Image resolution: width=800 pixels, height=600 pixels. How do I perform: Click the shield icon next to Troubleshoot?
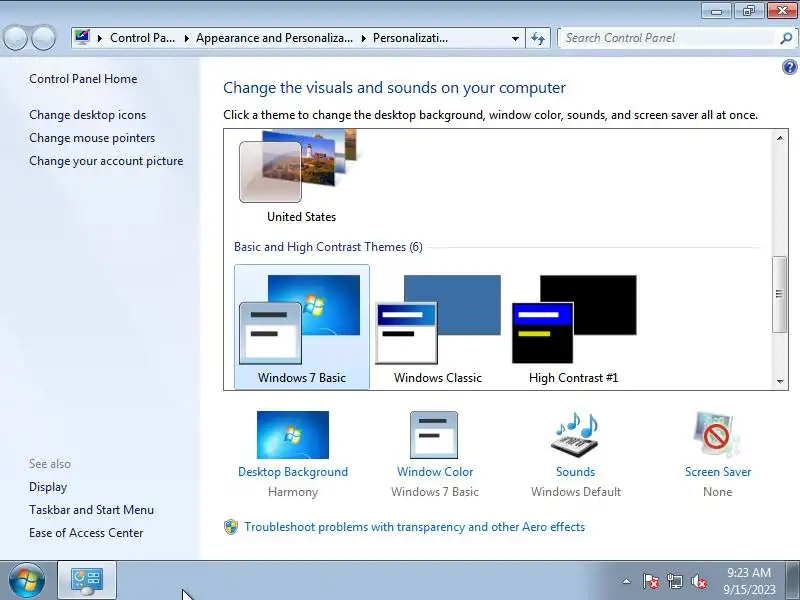click(x=231, y=527)
